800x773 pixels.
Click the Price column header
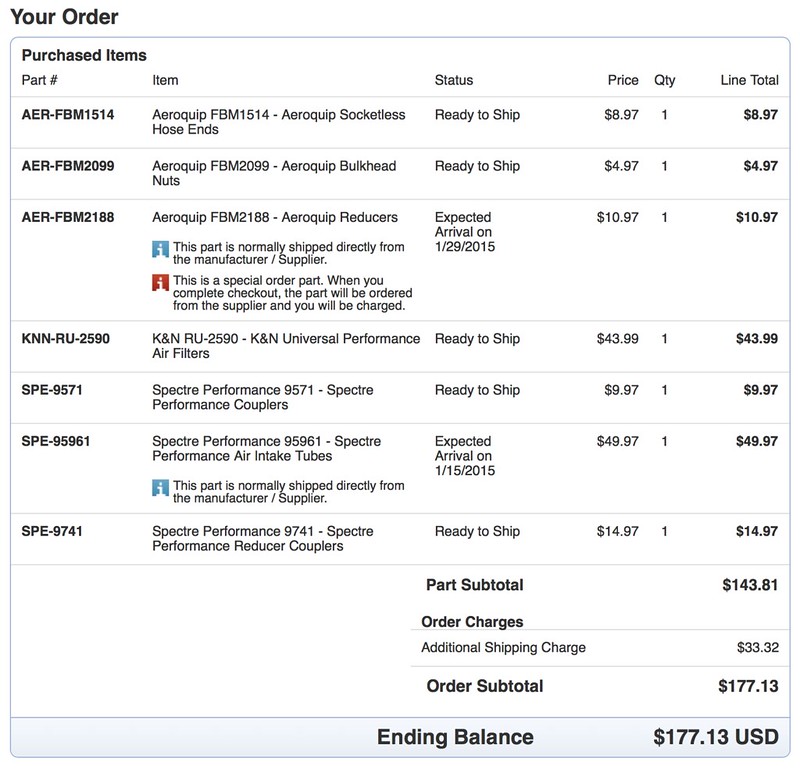(x=623, y=80)
